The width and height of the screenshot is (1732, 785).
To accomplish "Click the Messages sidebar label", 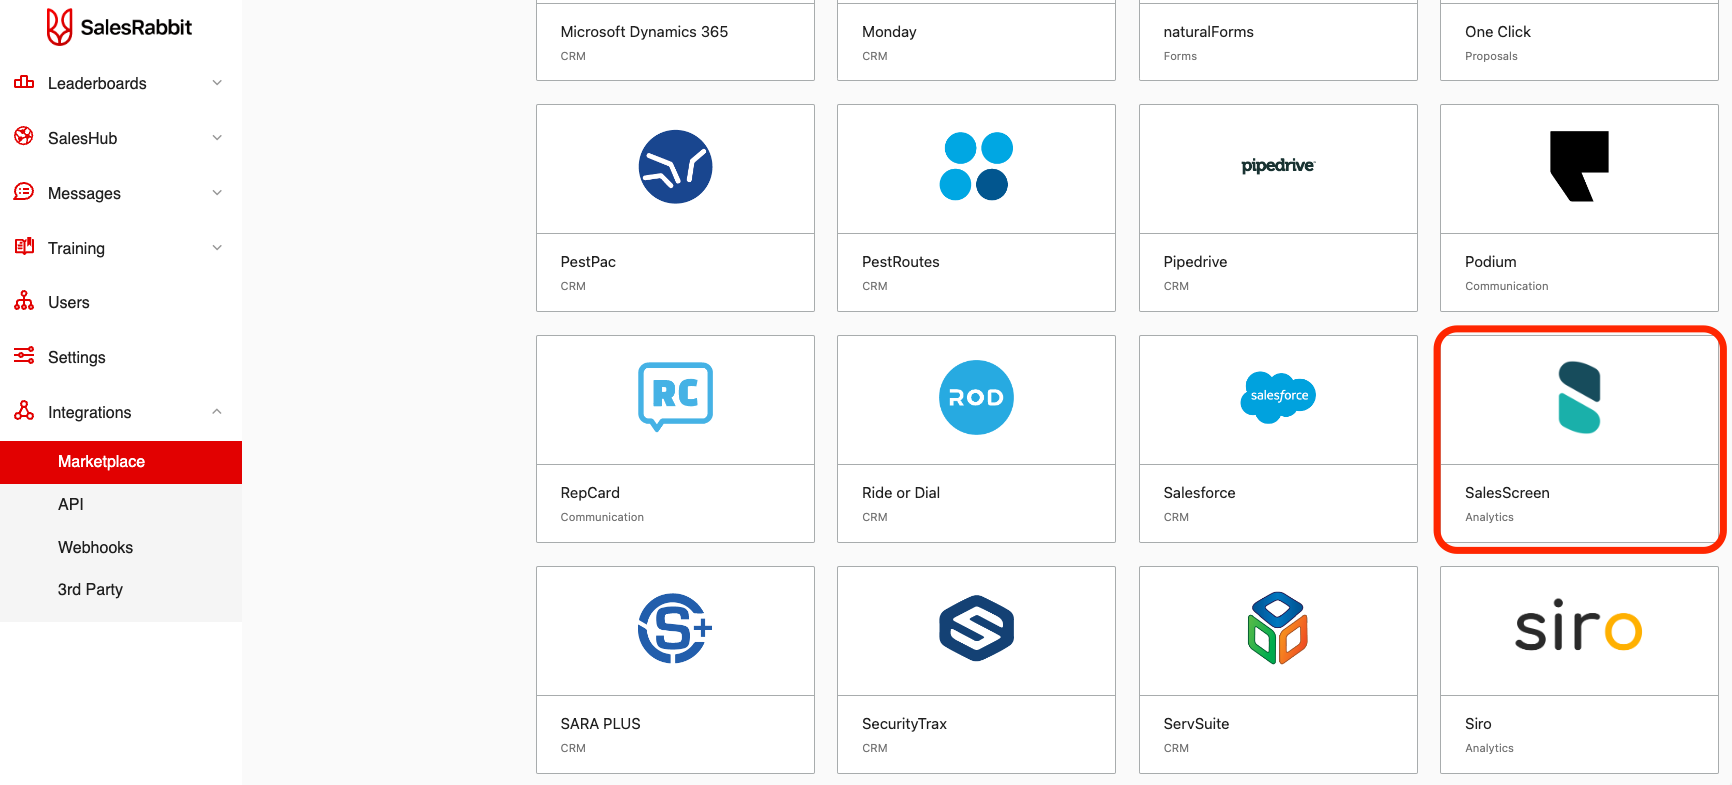I will coord(84,194).
